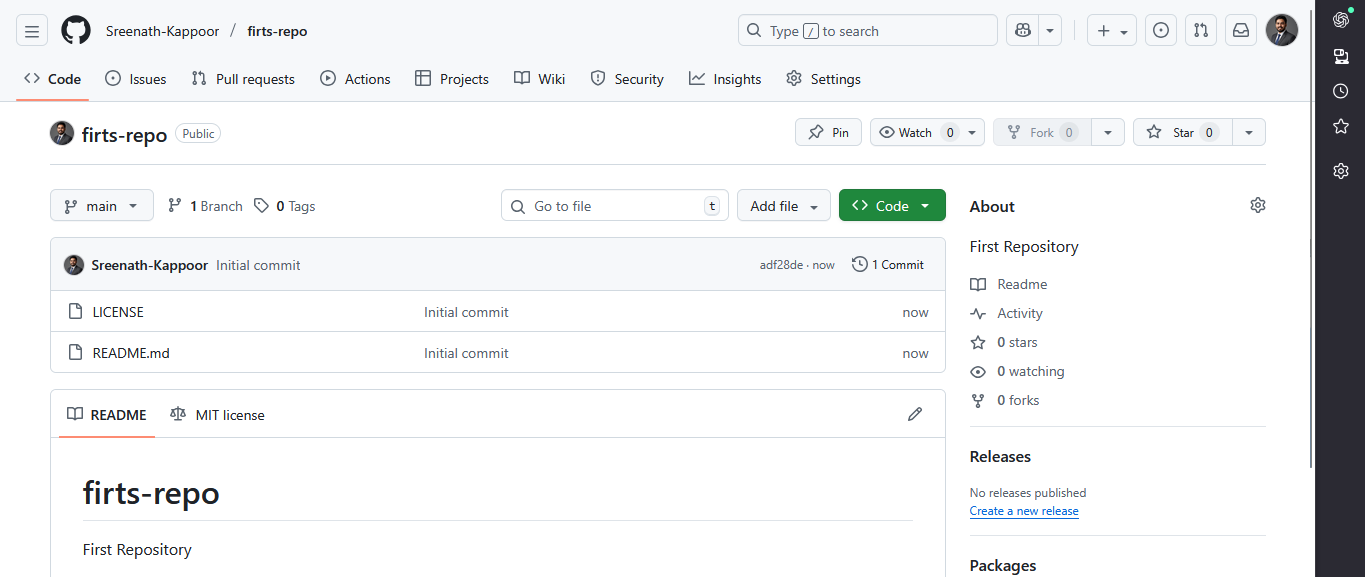Open the main branch dropdown
The width and height of the screenshot is (1365, 577).
point(101,205)
